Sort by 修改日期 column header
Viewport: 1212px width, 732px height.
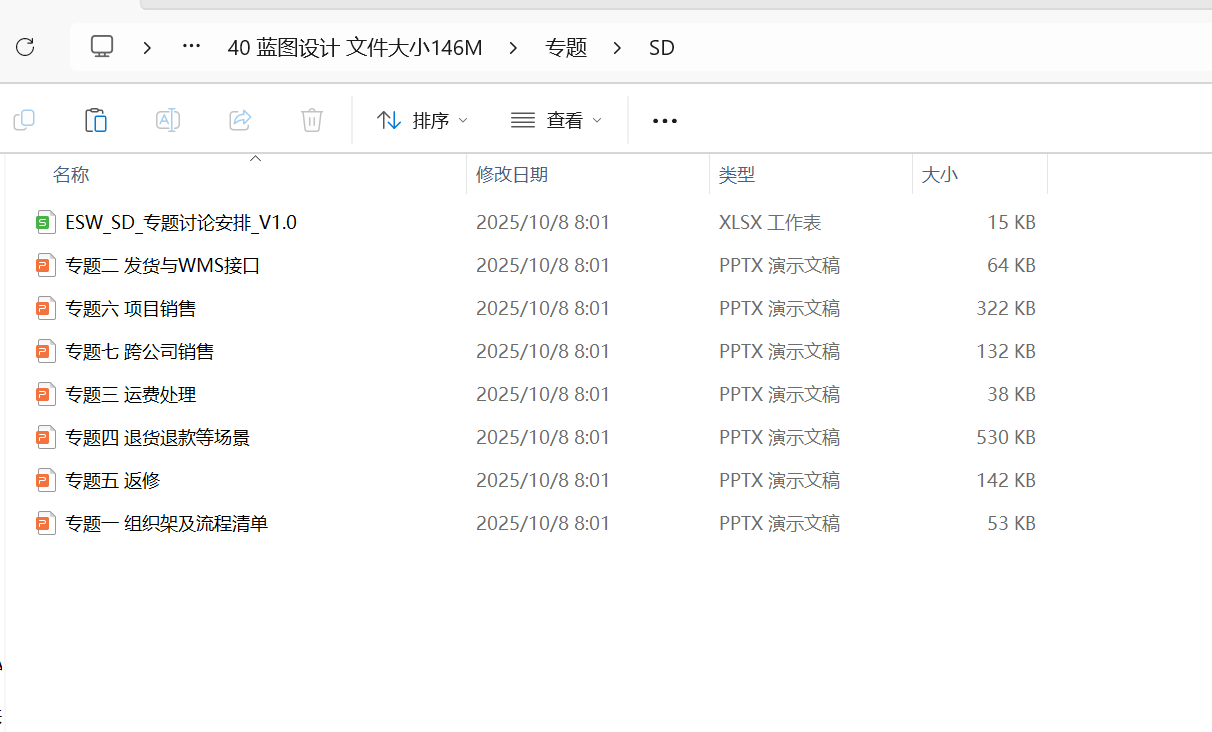pos(512,175)
